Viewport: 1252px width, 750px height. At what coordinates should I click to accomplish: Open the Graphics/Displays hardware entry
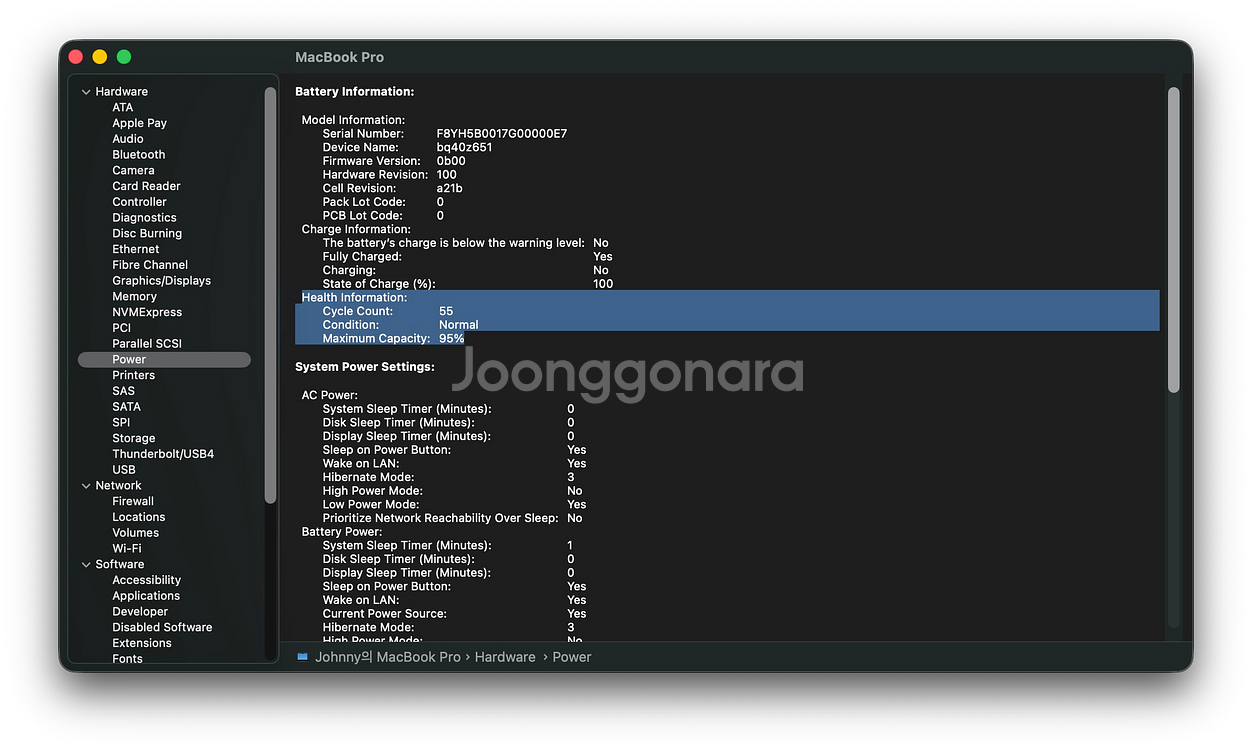(x=161, y=281)
